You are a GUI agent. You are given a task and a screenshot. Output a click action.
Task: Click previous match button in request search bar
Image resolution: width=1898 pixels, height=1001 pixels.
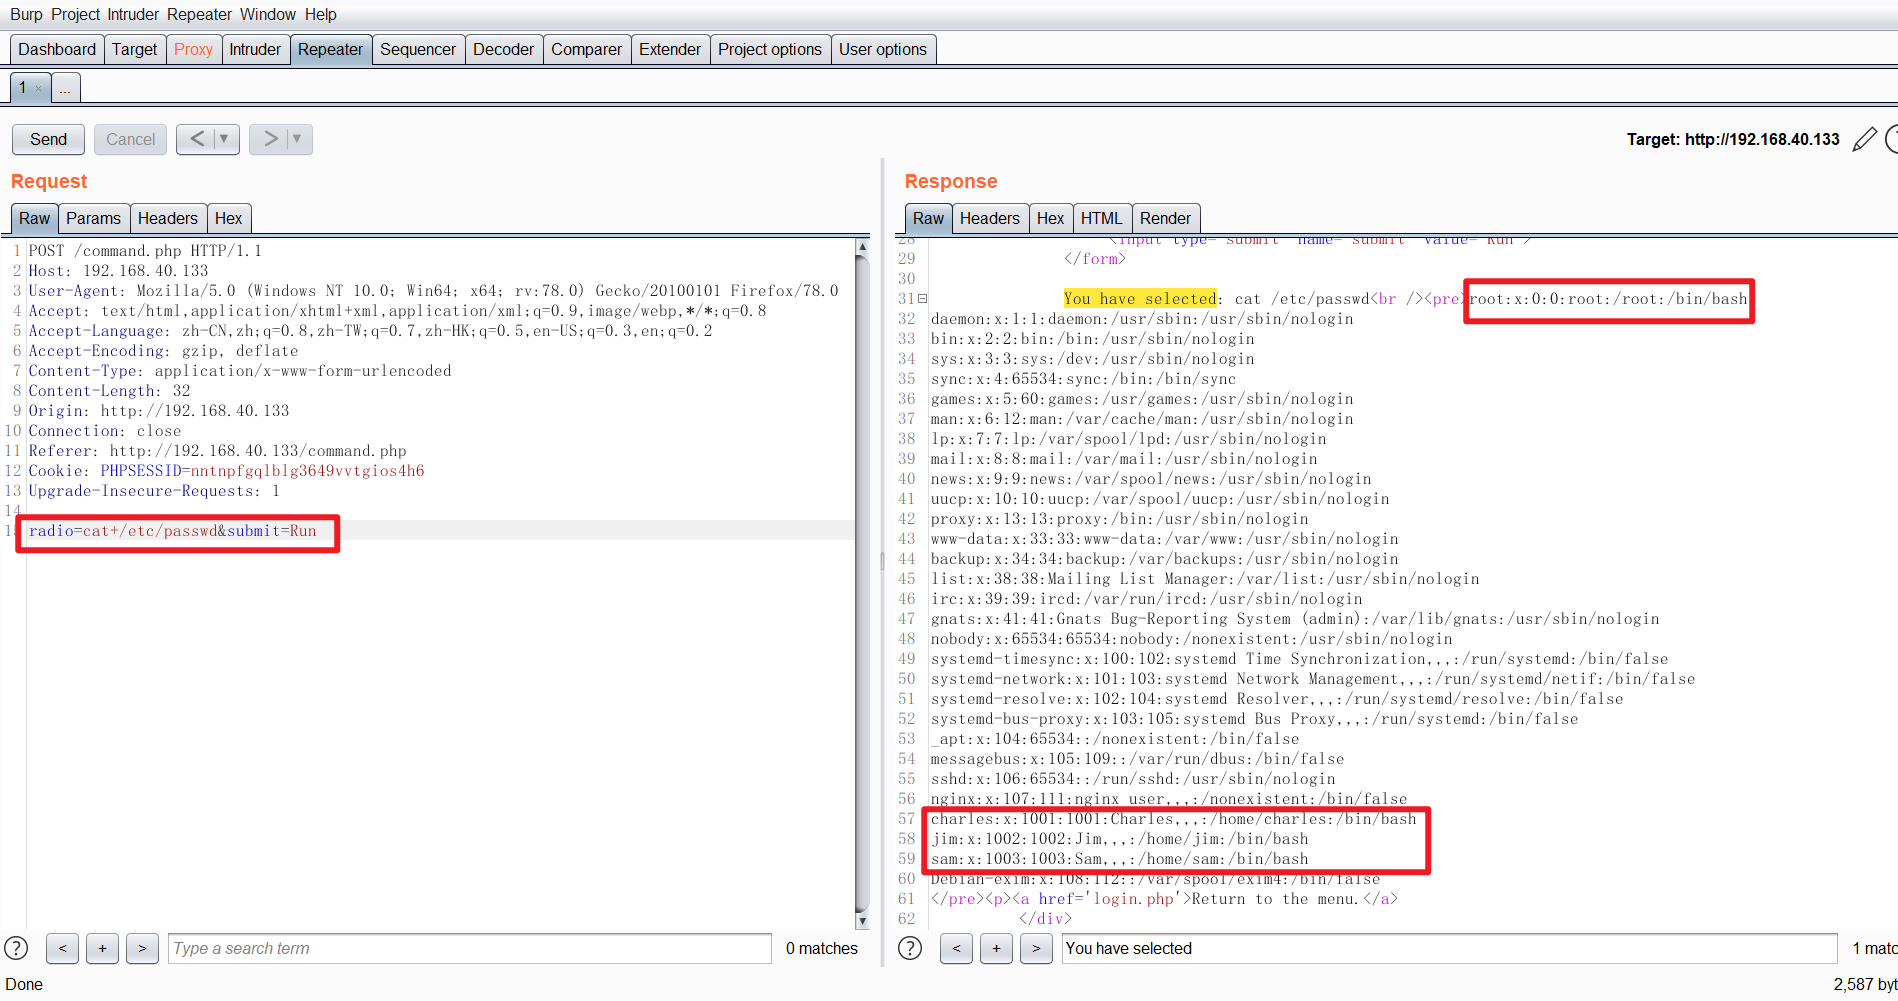(x=62, y=948)
